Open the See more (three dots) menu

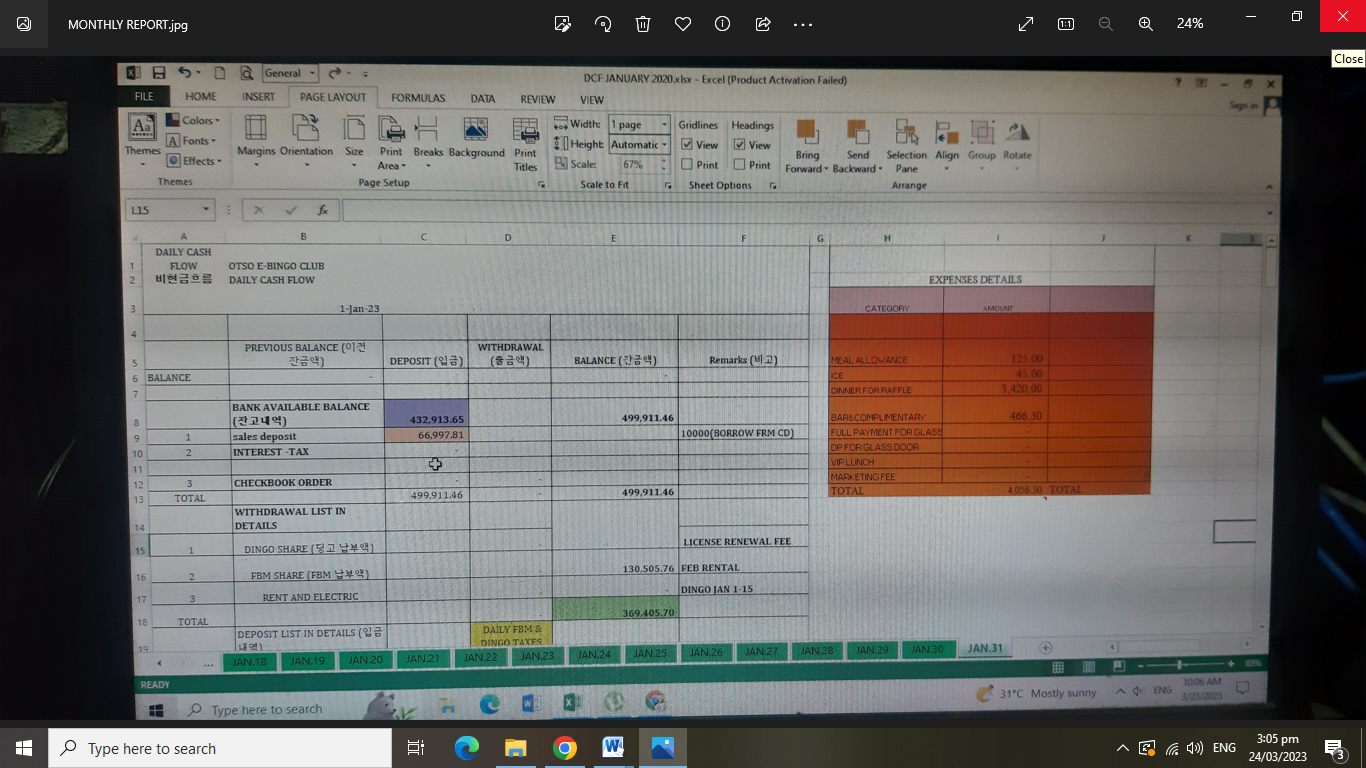point(803,24)
